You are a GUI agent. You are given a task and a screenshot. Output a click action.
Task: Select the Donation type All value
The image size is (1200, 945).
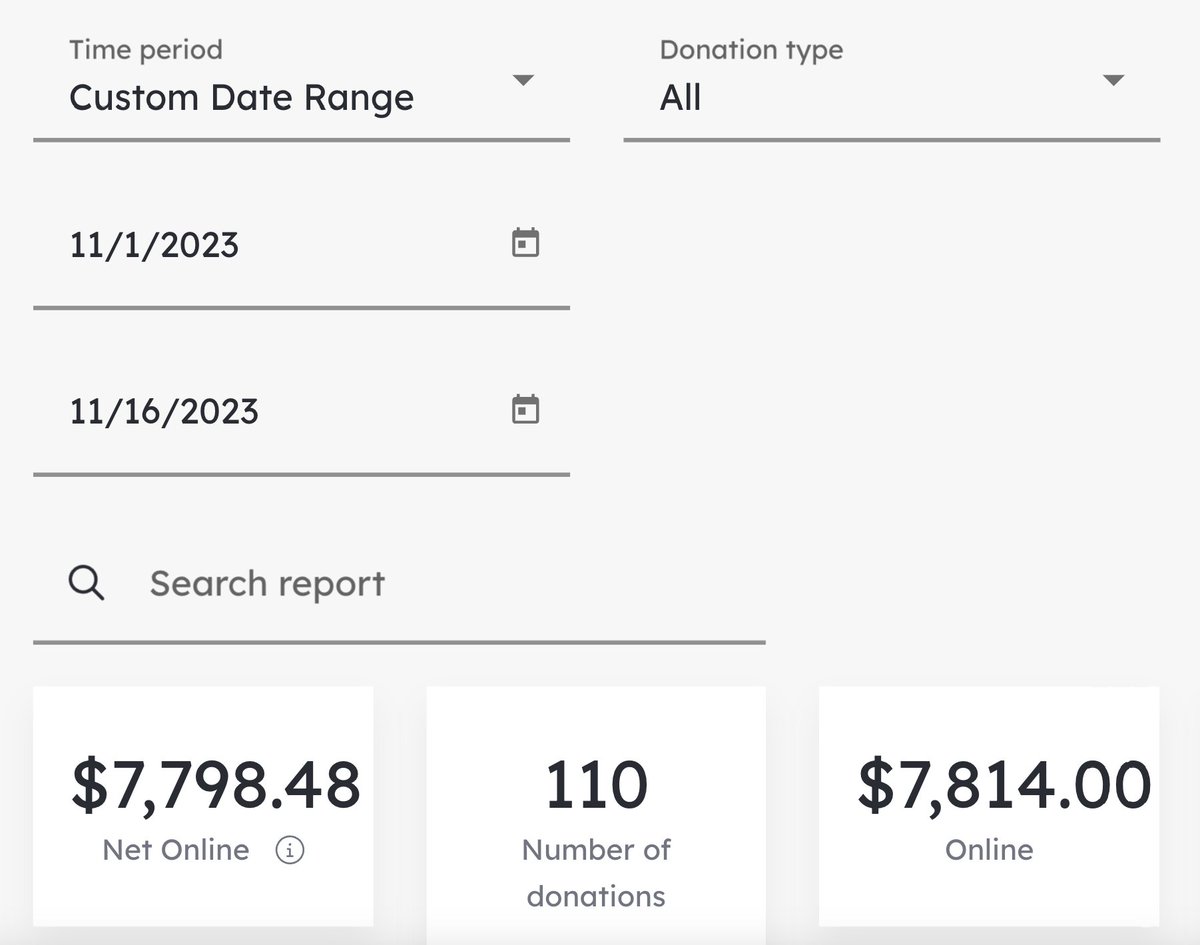(680, 98)
